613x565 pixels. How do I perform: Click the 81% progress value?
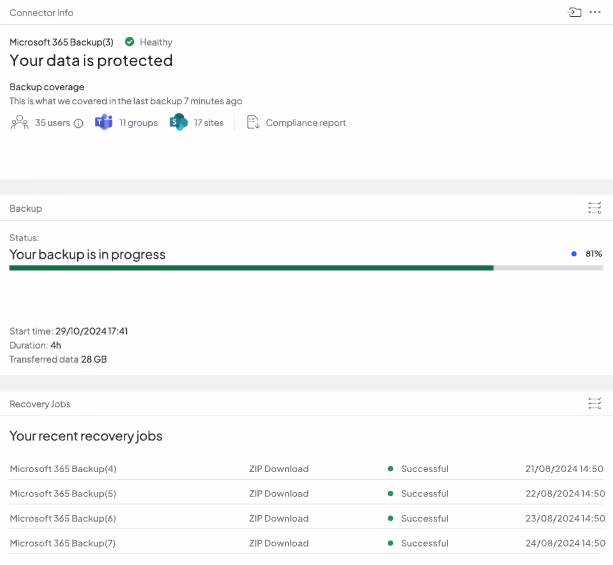pos(593,254)
